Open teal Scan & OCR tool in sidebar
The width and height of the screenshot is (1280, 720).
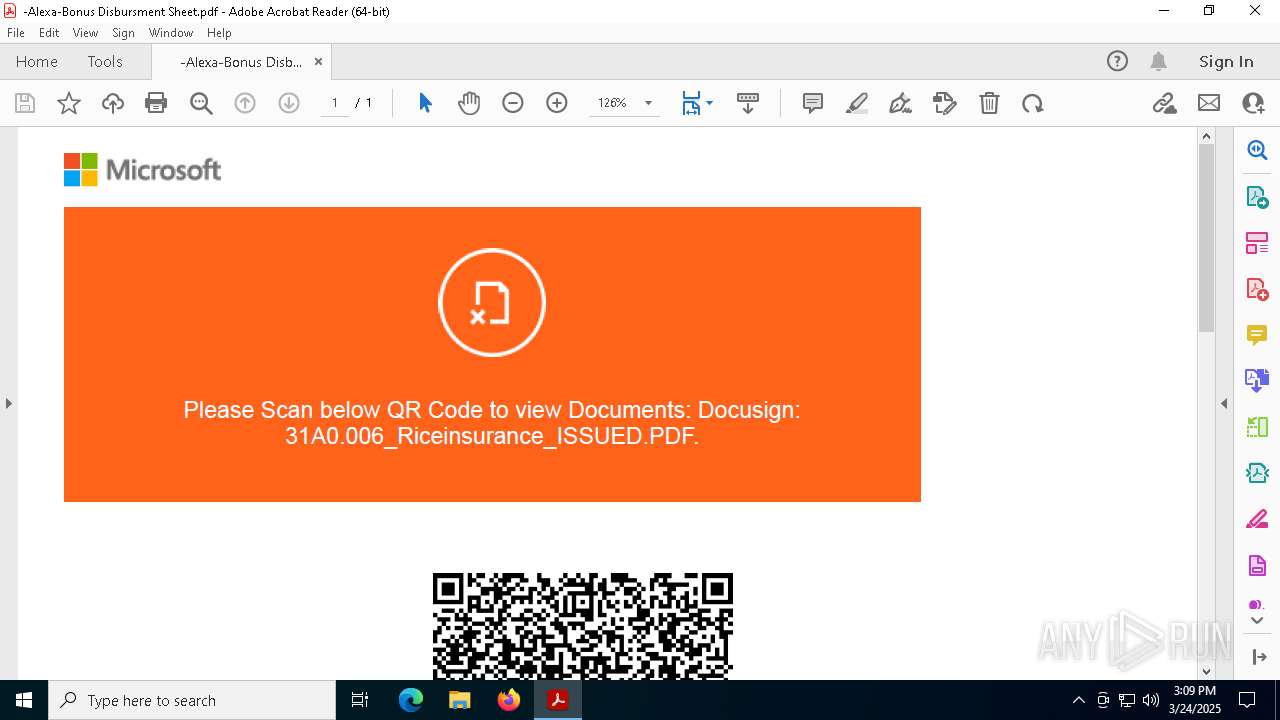coord(1257,473)
